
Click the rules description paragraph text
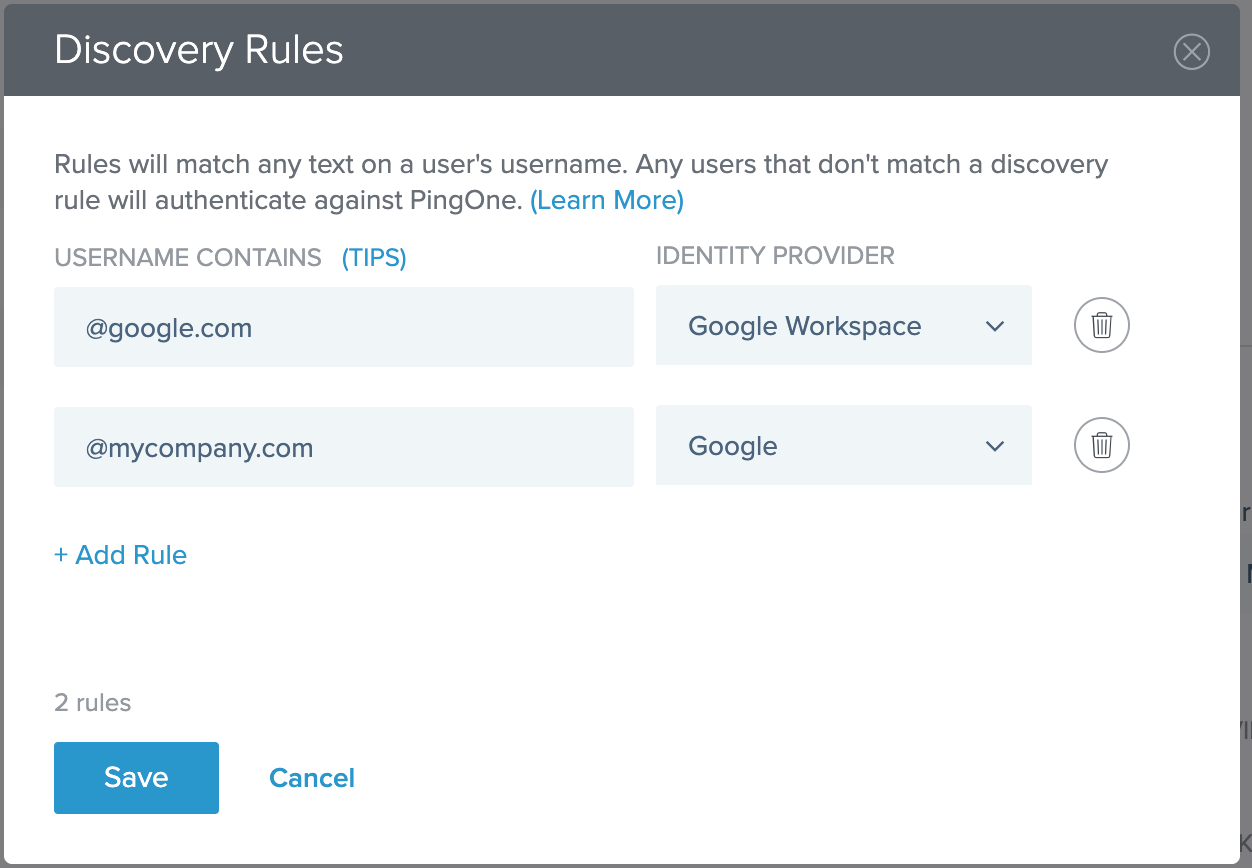coord(580,165)
